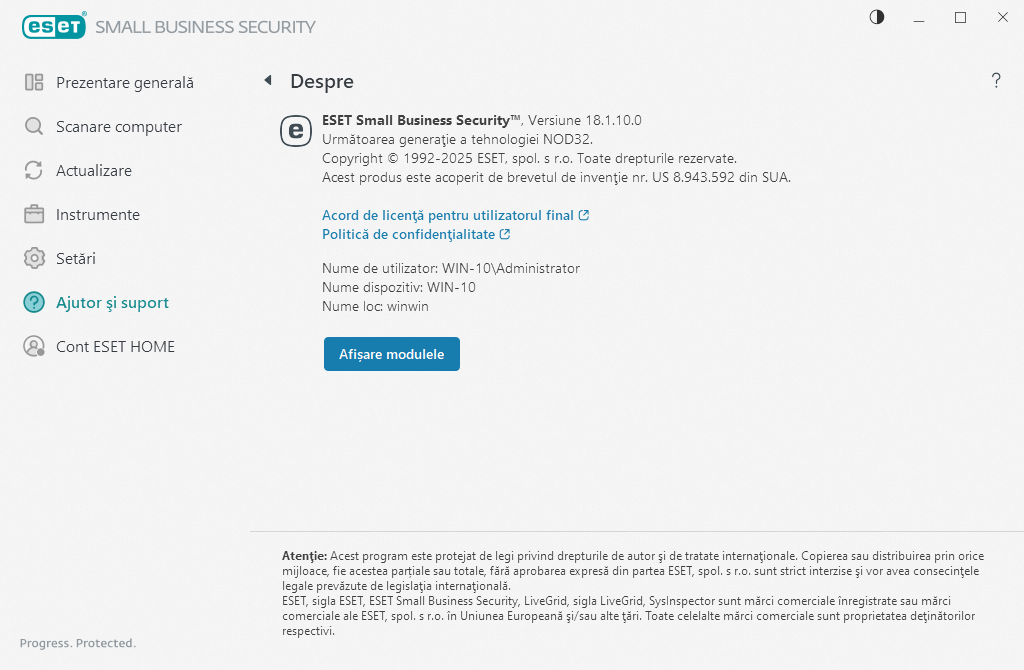Click the Scanare computer magnifier icon

coord(34,126)
